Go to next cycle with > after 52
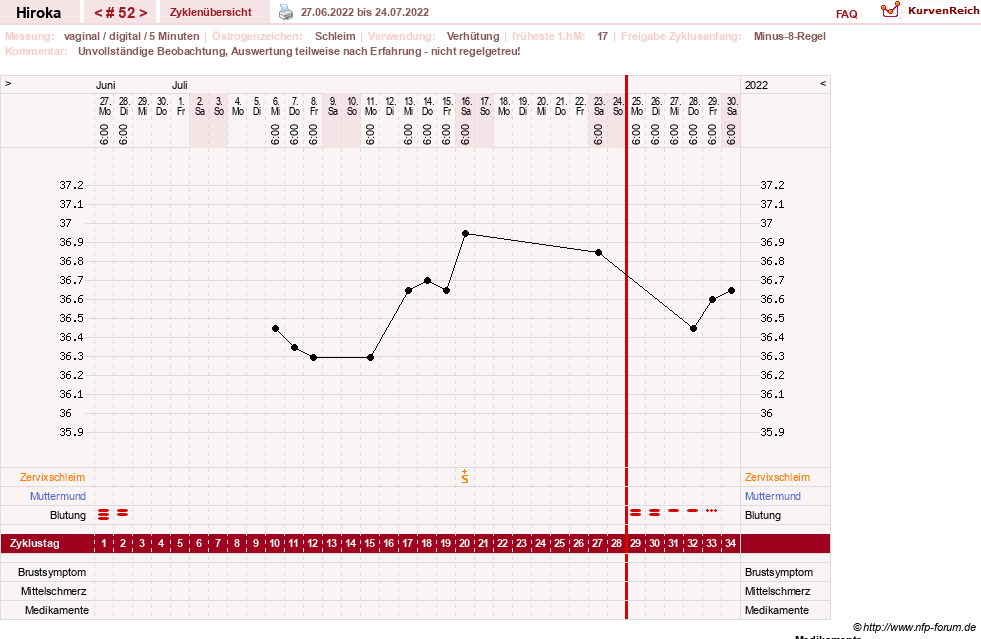The height and width of the screenshot is (639, 981). (143, 13)
